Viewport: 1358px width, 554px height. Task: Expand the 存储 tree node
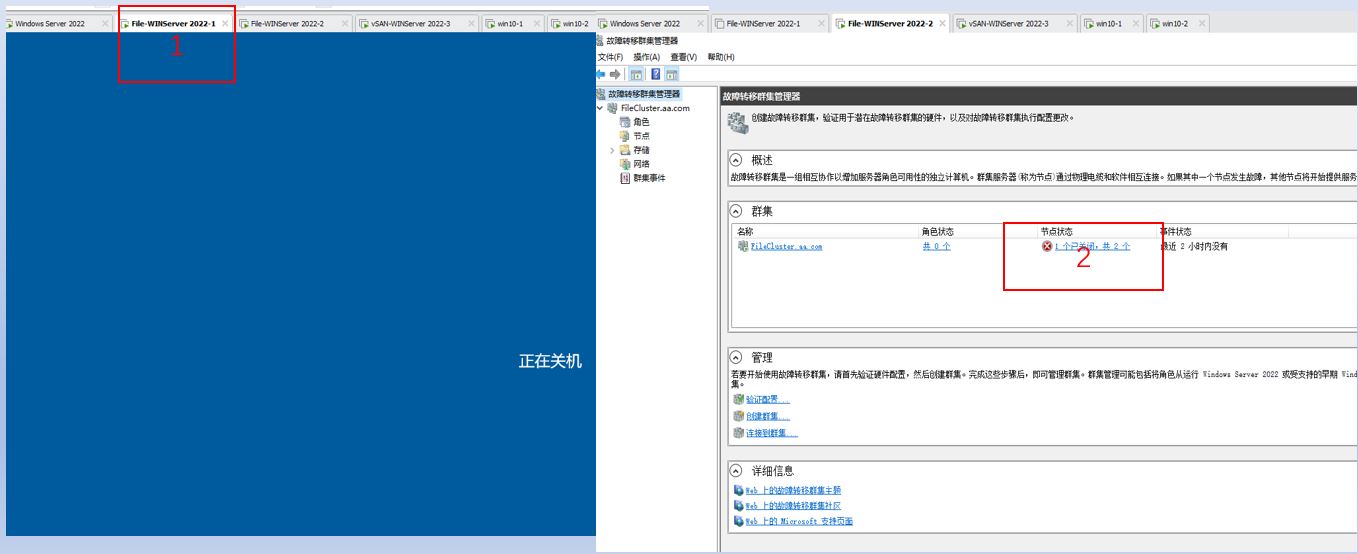click(612, 150)
